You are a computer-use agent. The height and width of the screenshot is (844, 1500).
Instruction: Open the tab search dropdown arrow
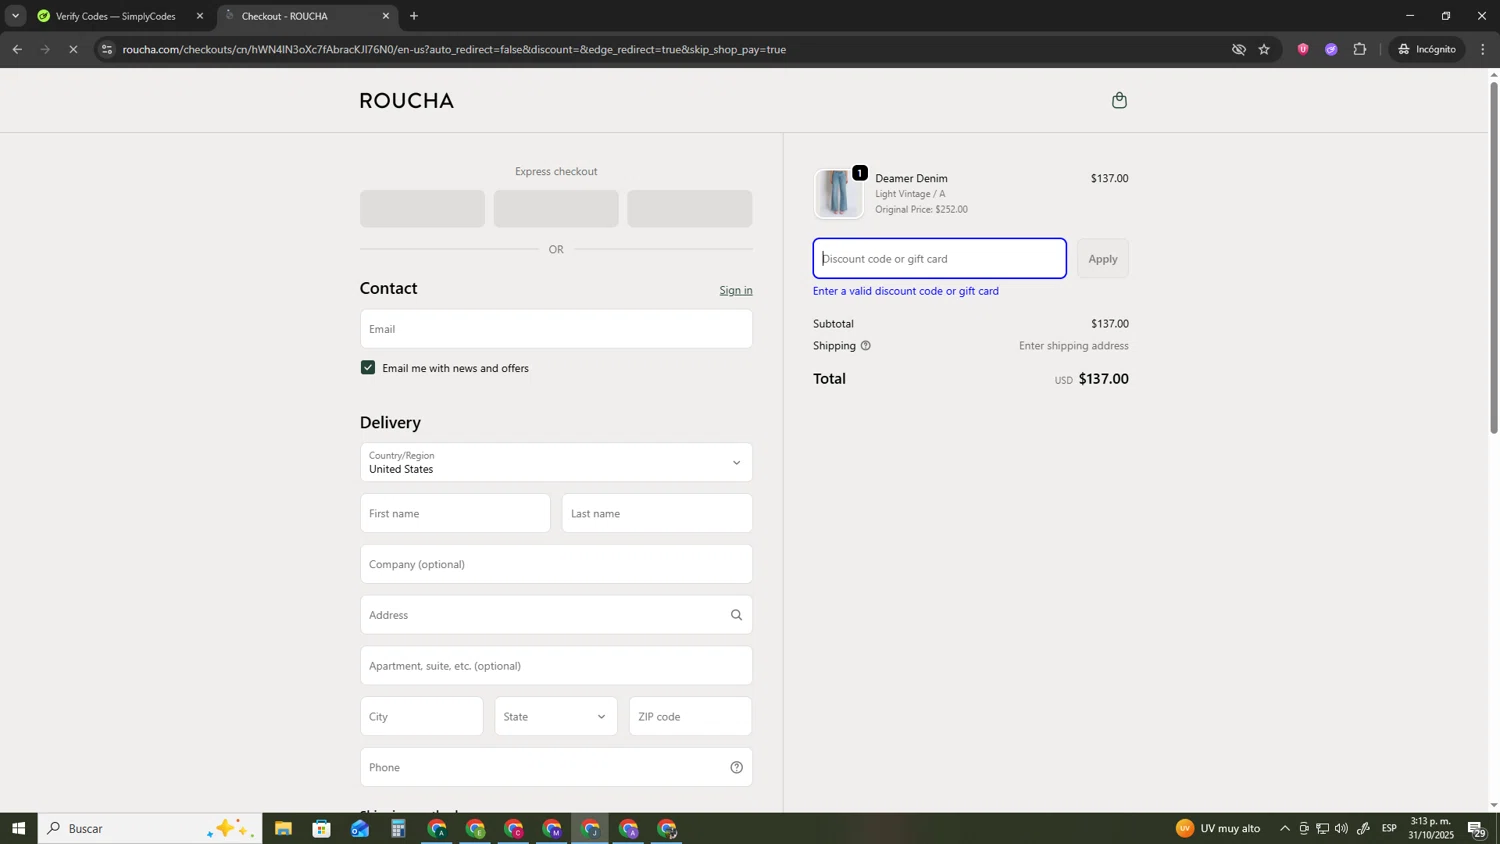coord(15,16)
